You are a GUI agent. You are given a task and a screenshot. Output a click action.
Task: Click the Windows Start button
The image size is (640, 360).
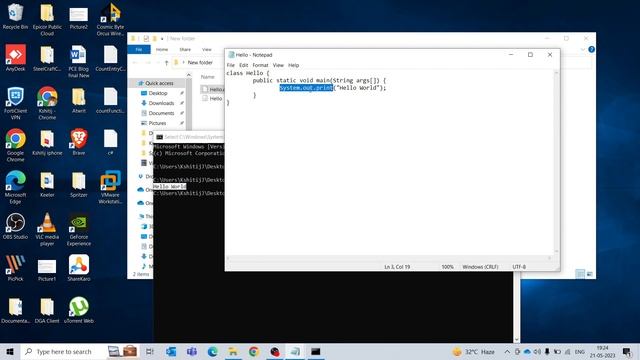10,351
